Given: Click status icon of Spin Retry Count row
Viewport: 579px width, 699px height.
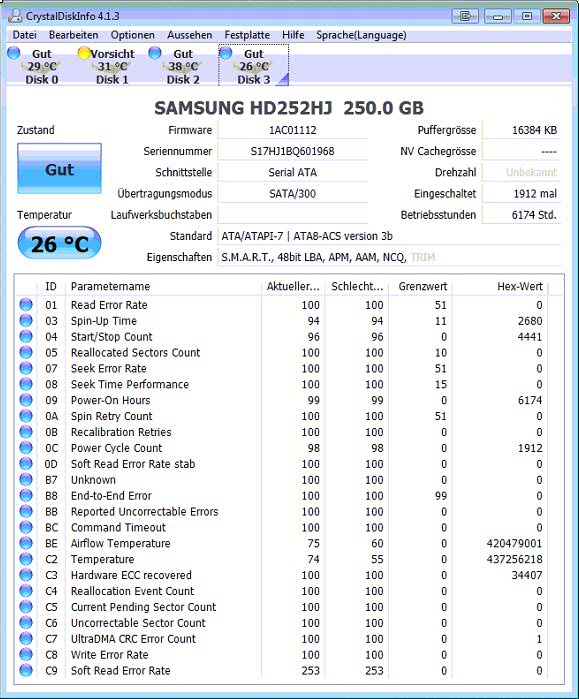Looking at the screenshot, I should (x=26, y=416).
